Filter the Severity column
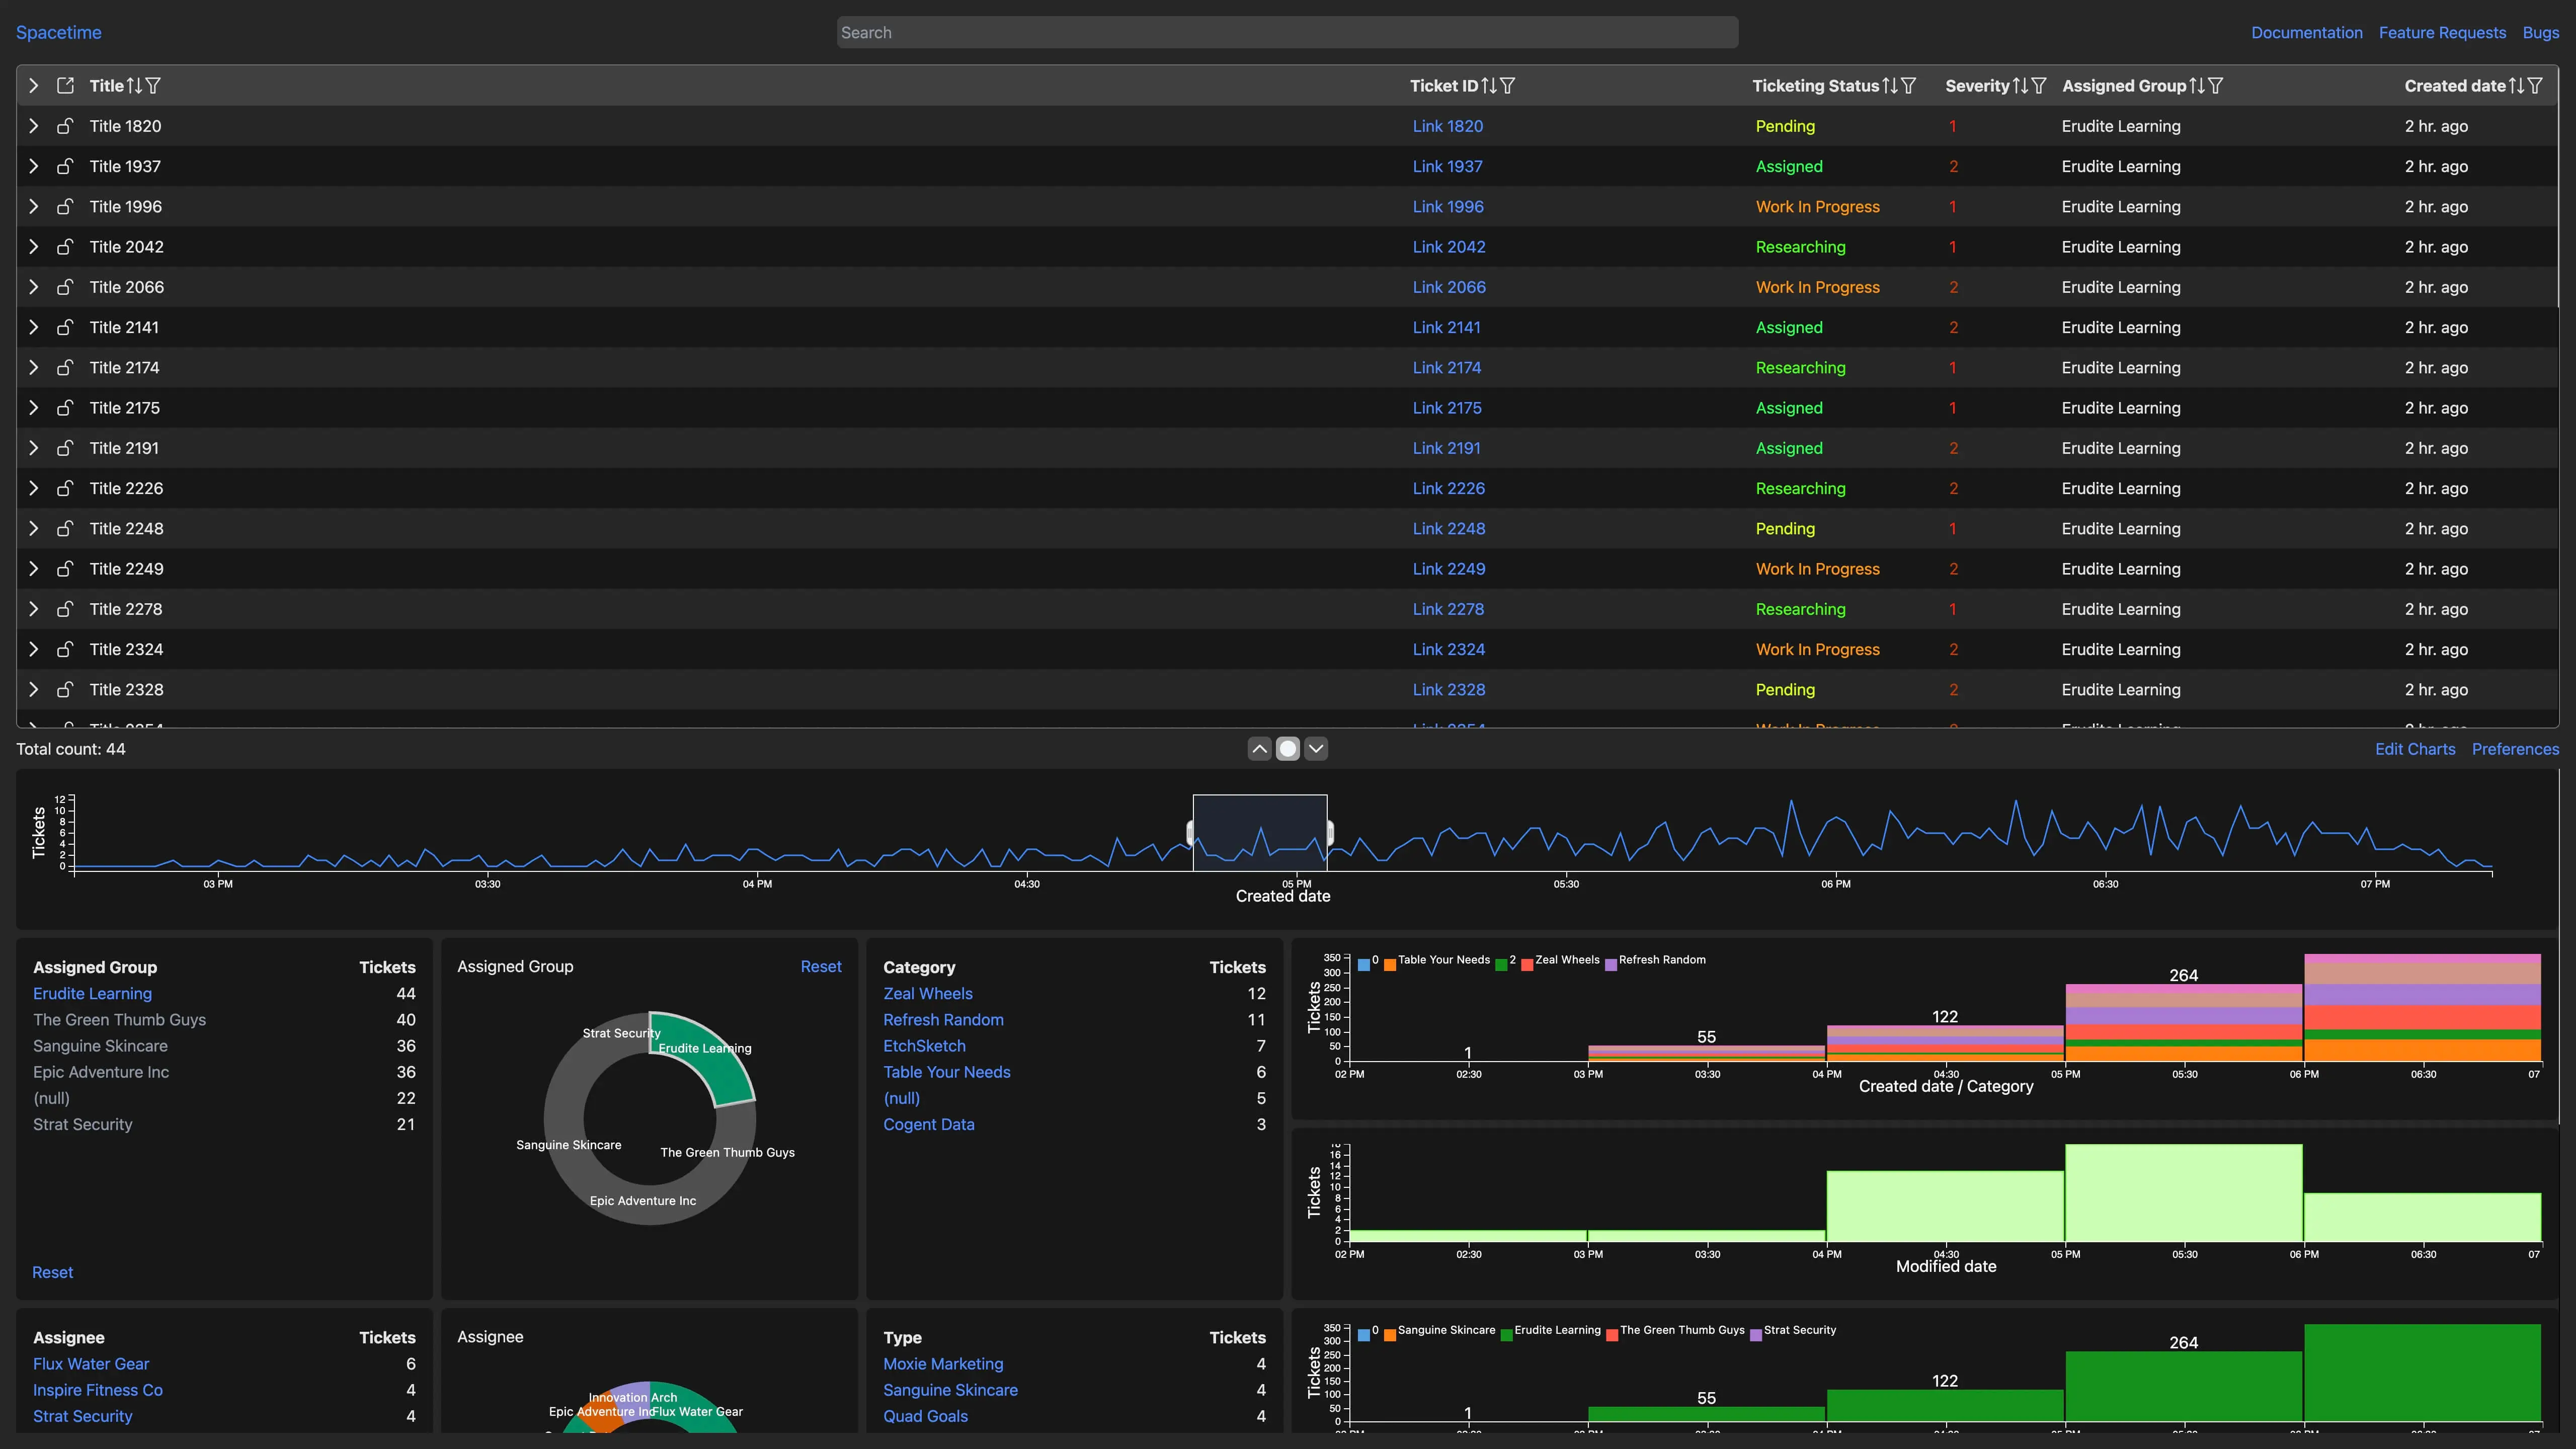This screenshot has width=2576, height=1449. coord(2039,86)
